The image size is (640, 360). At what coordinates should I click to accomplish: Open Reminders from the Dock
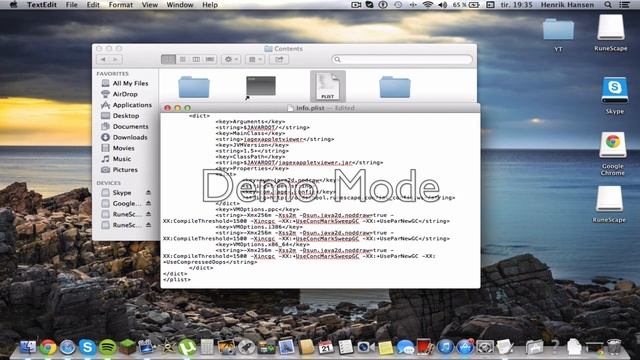[x=346, y=347]
